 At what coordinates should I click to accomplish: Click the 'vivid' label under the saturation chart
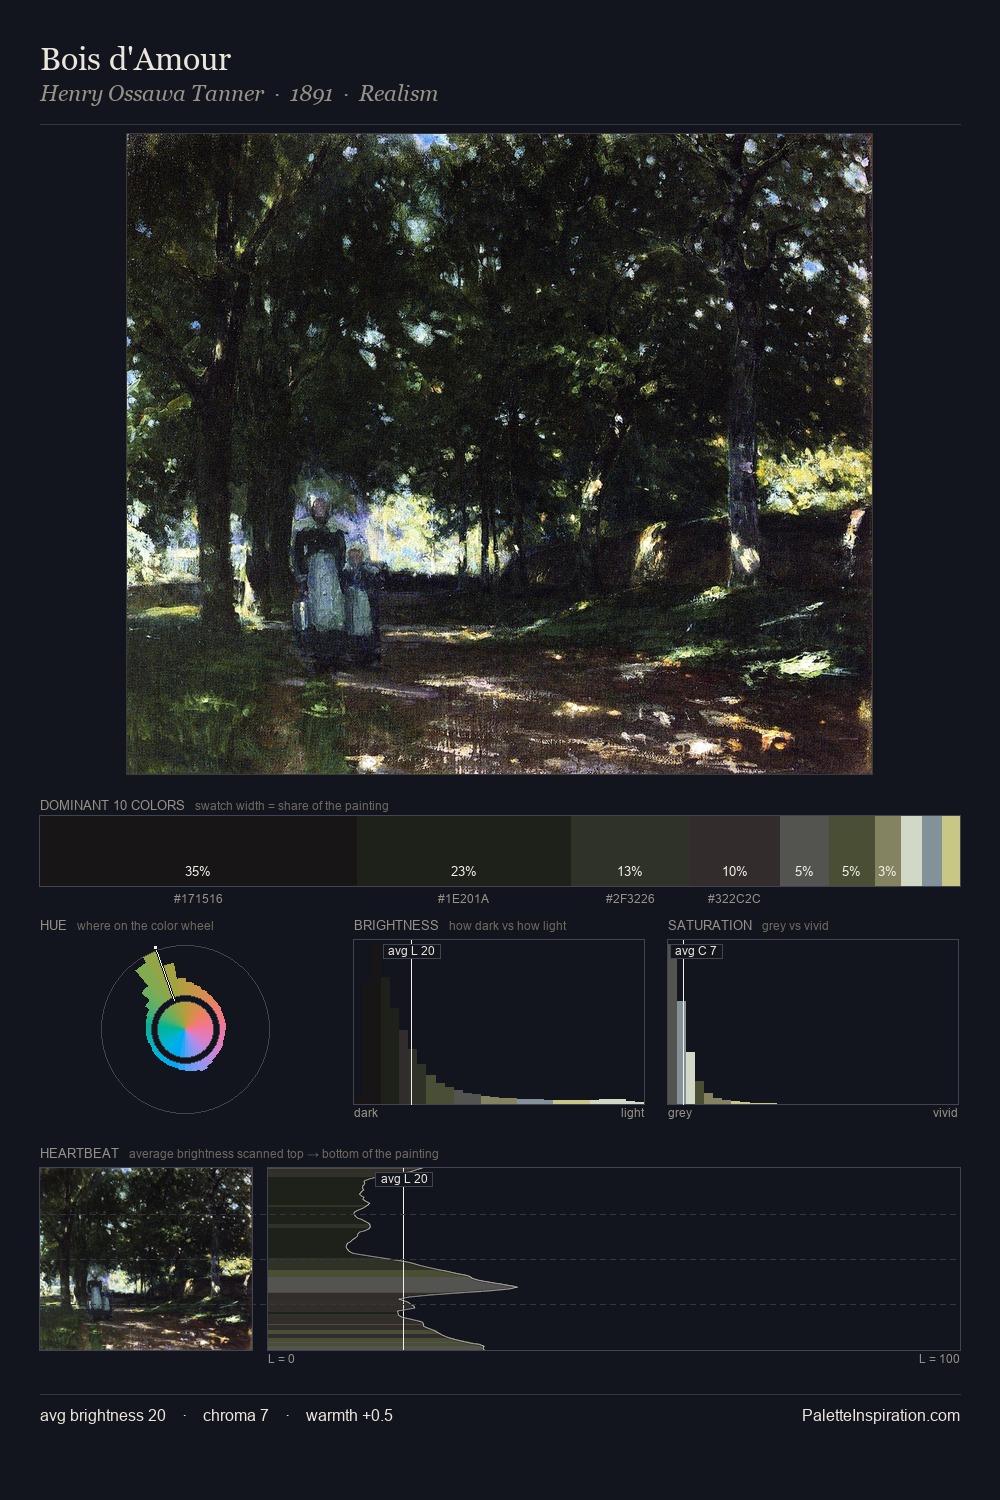945,1113
